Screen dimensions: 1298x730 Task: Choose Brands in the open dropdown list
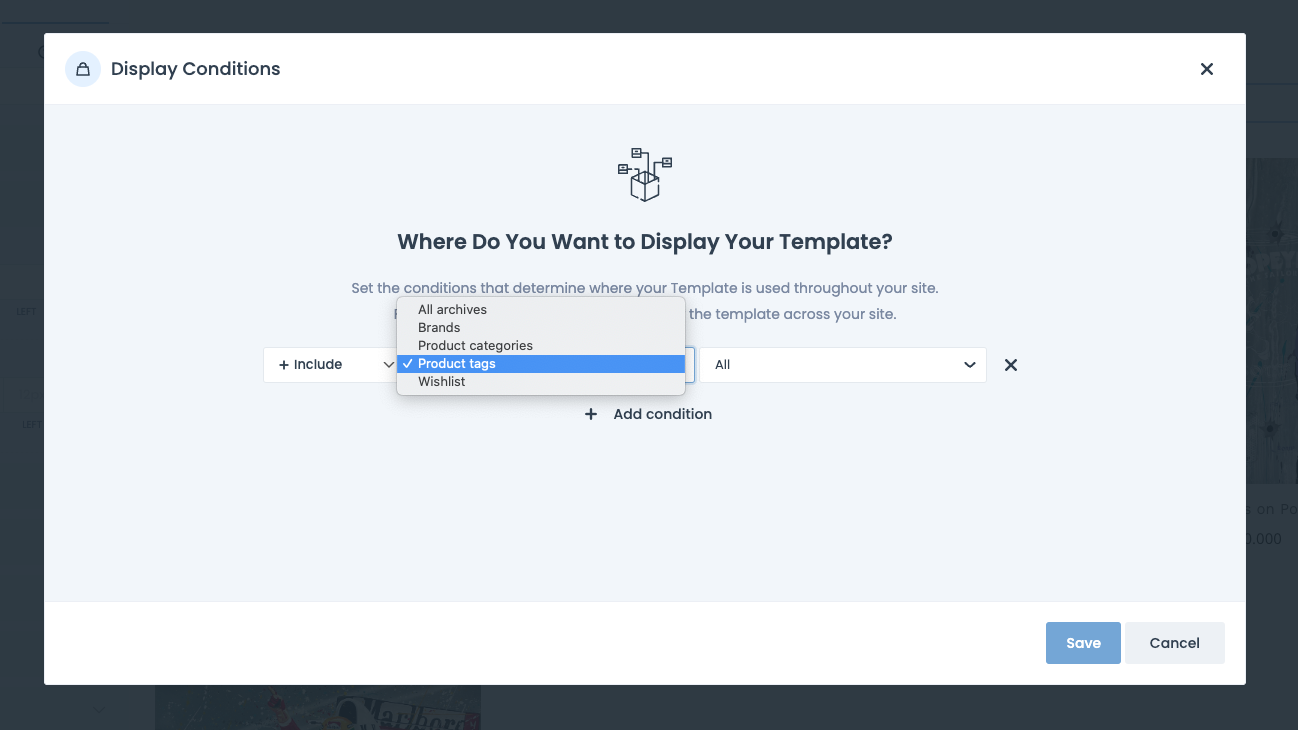click(439, 328)
